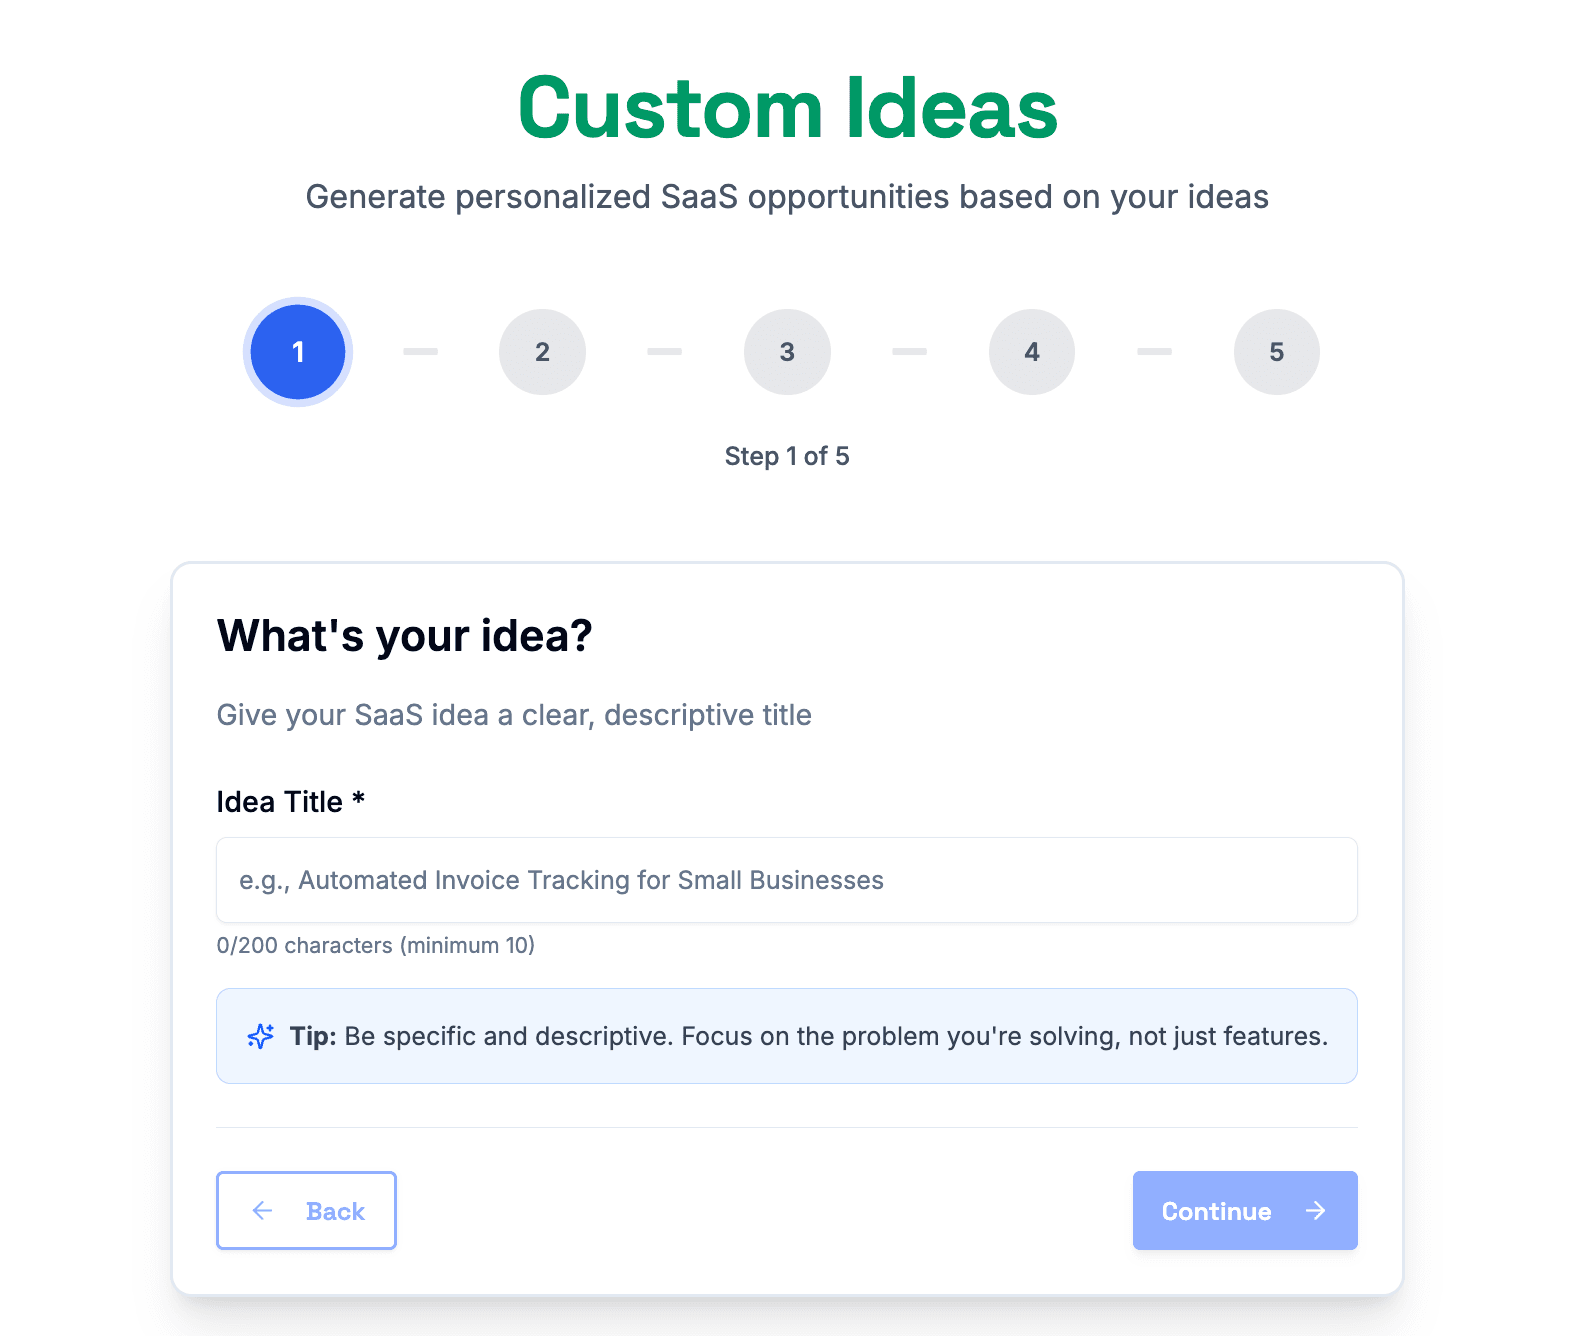Click the Continue button
The image size is (1588, 1336).
pos(1244,1211)
